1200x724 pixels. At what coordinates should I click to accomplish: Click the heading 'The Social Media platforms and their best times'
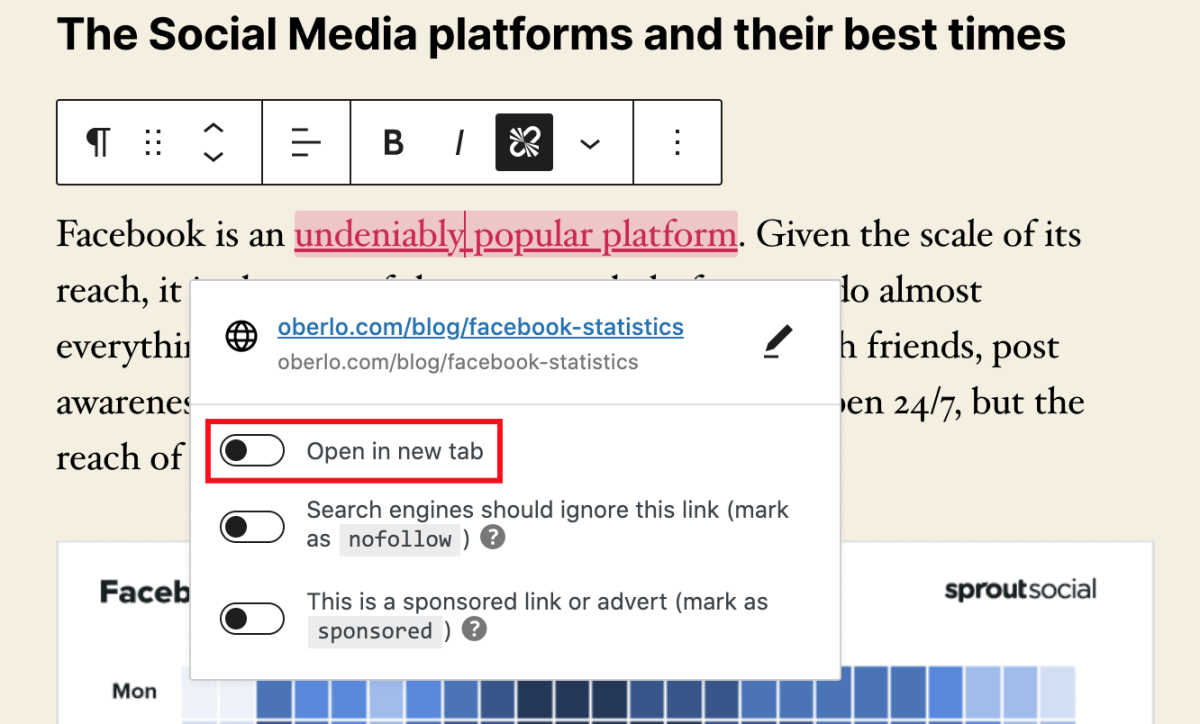(561, 36)
